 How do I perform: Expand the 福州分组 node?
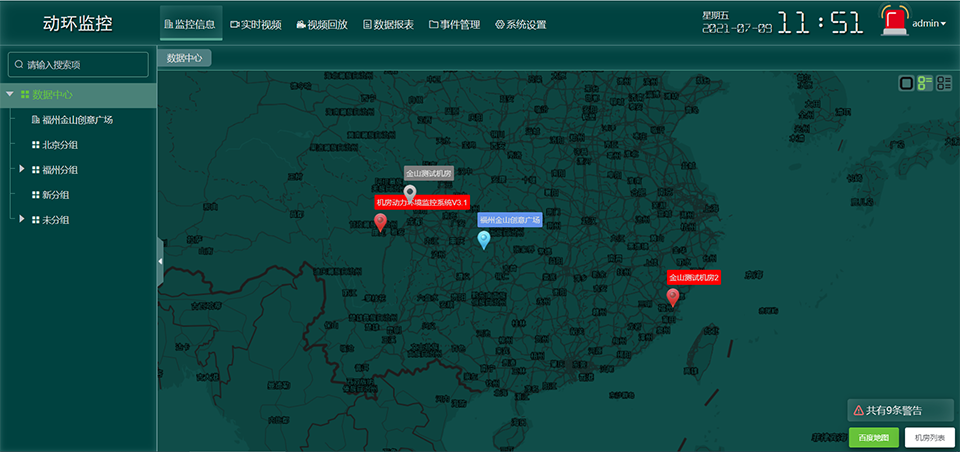point(22,168)
